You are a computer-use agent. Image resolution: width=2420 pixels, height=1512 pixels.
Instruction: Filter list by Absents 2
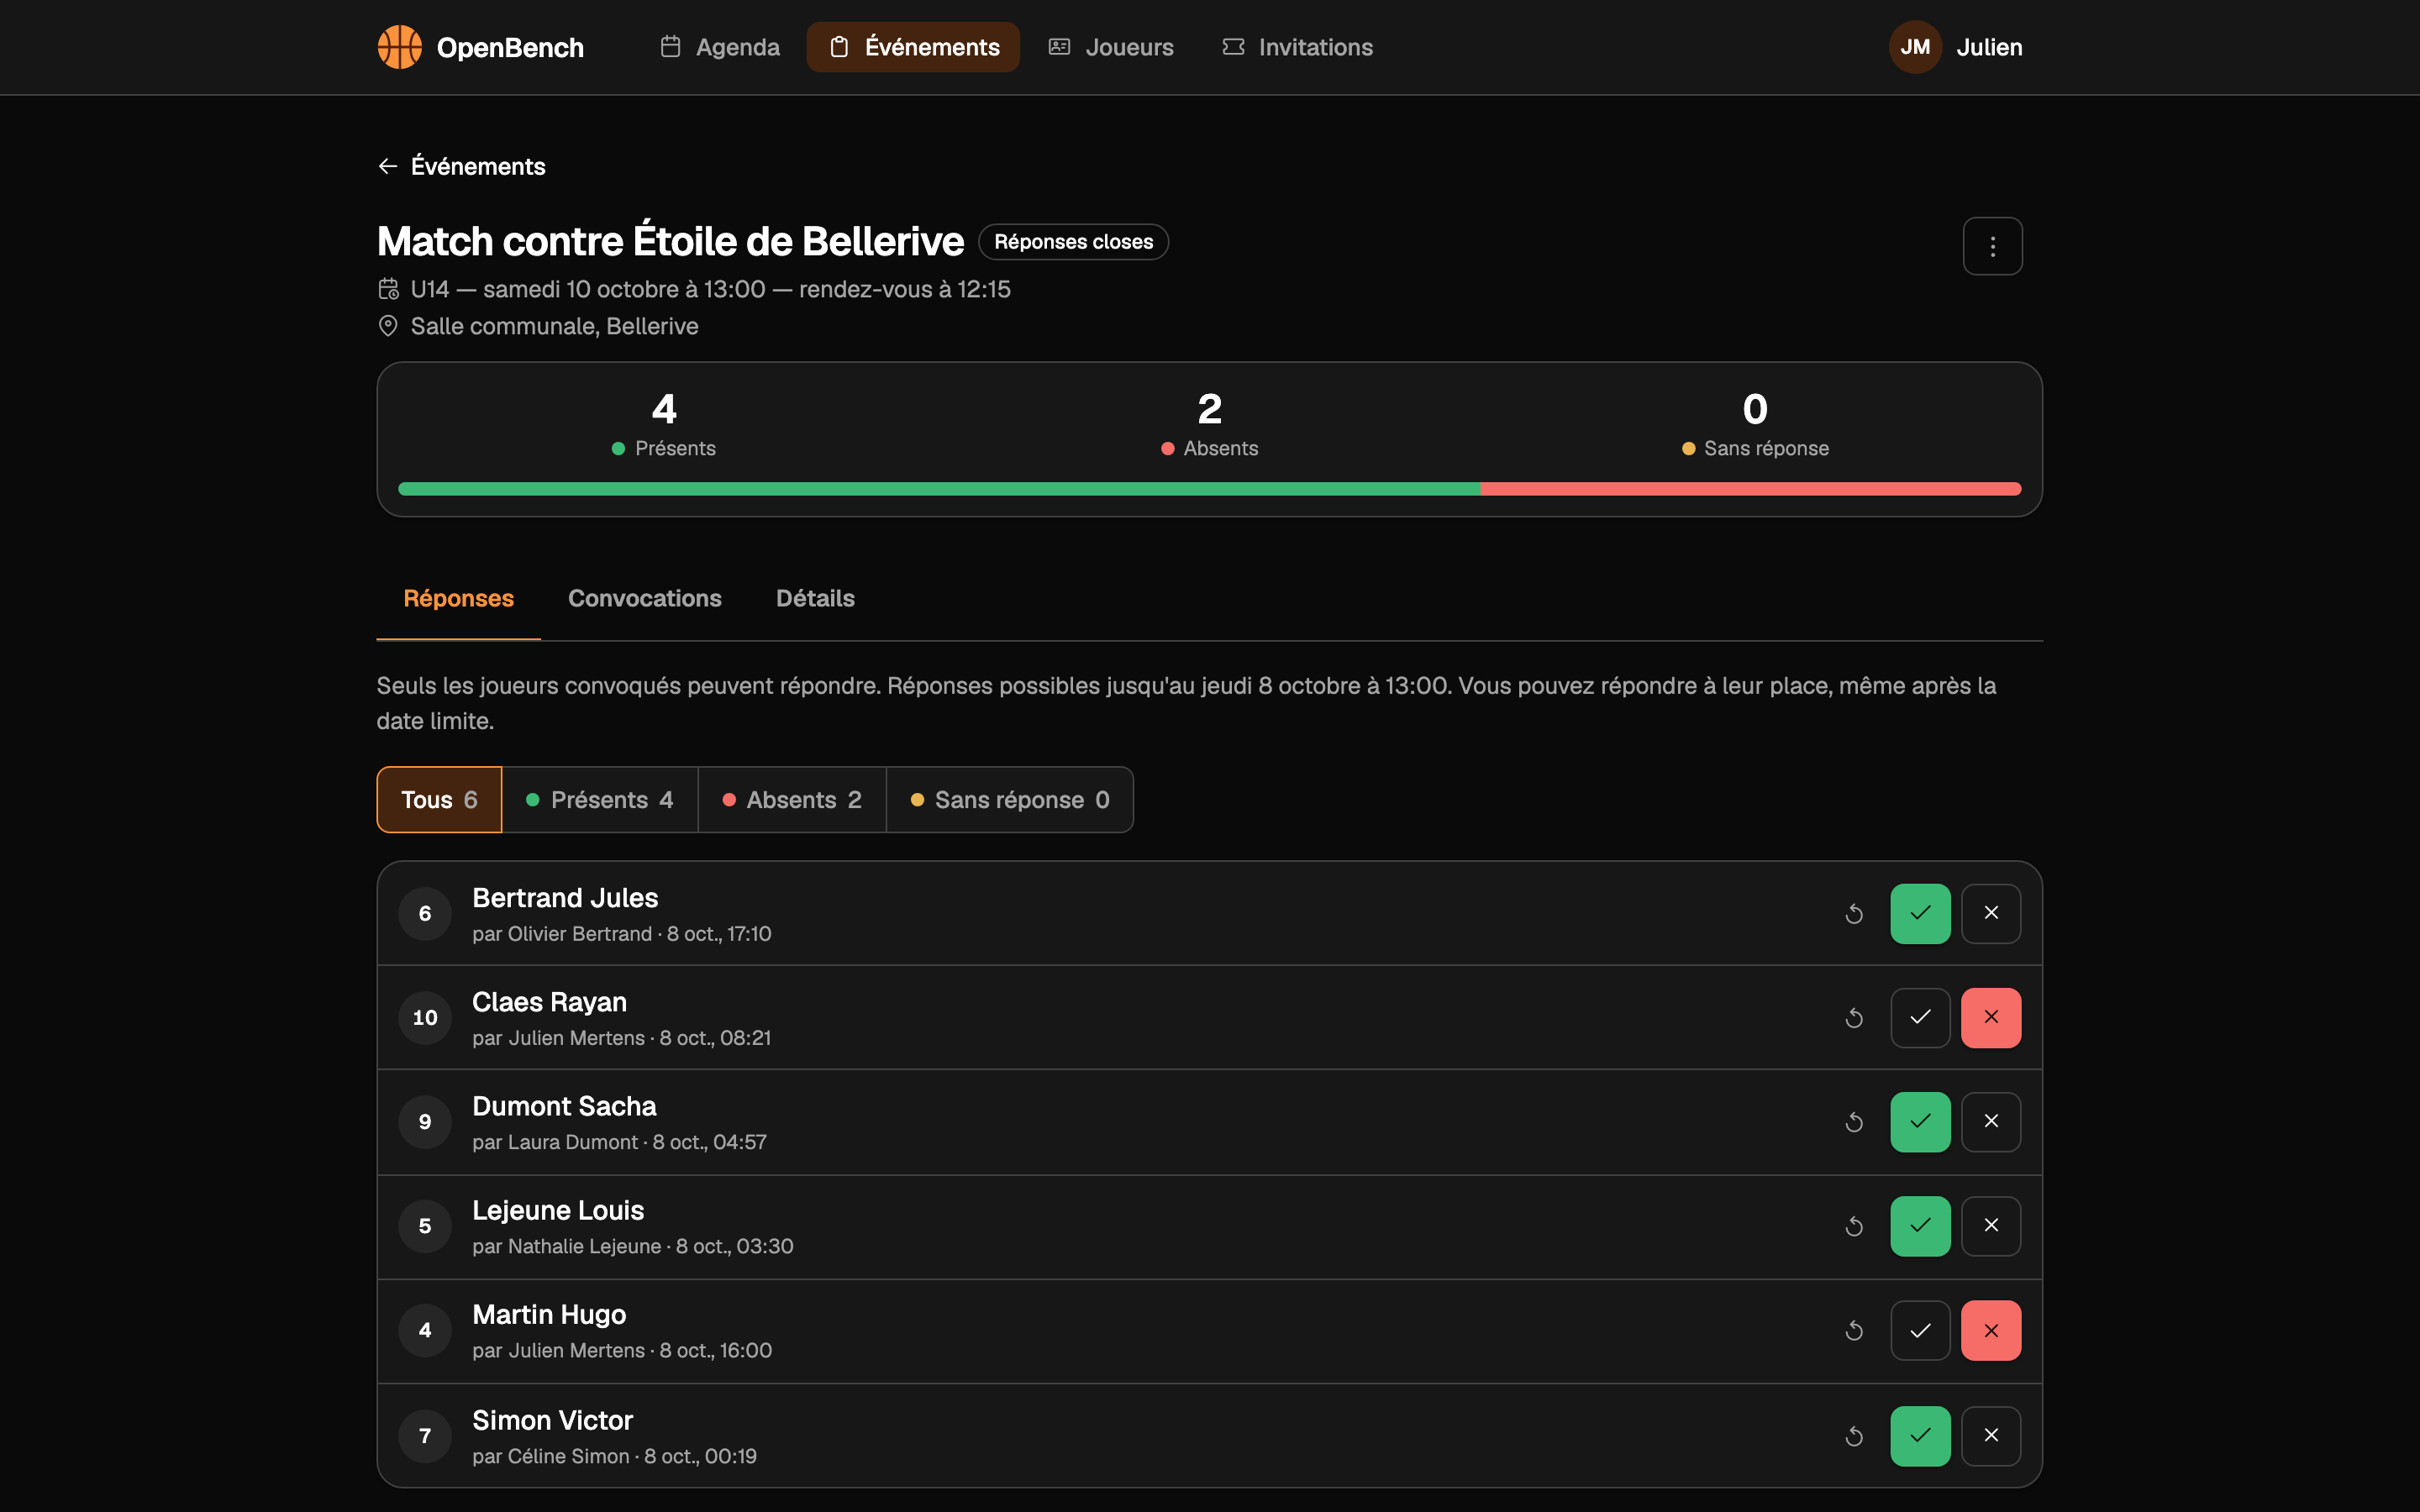[792, 800]
